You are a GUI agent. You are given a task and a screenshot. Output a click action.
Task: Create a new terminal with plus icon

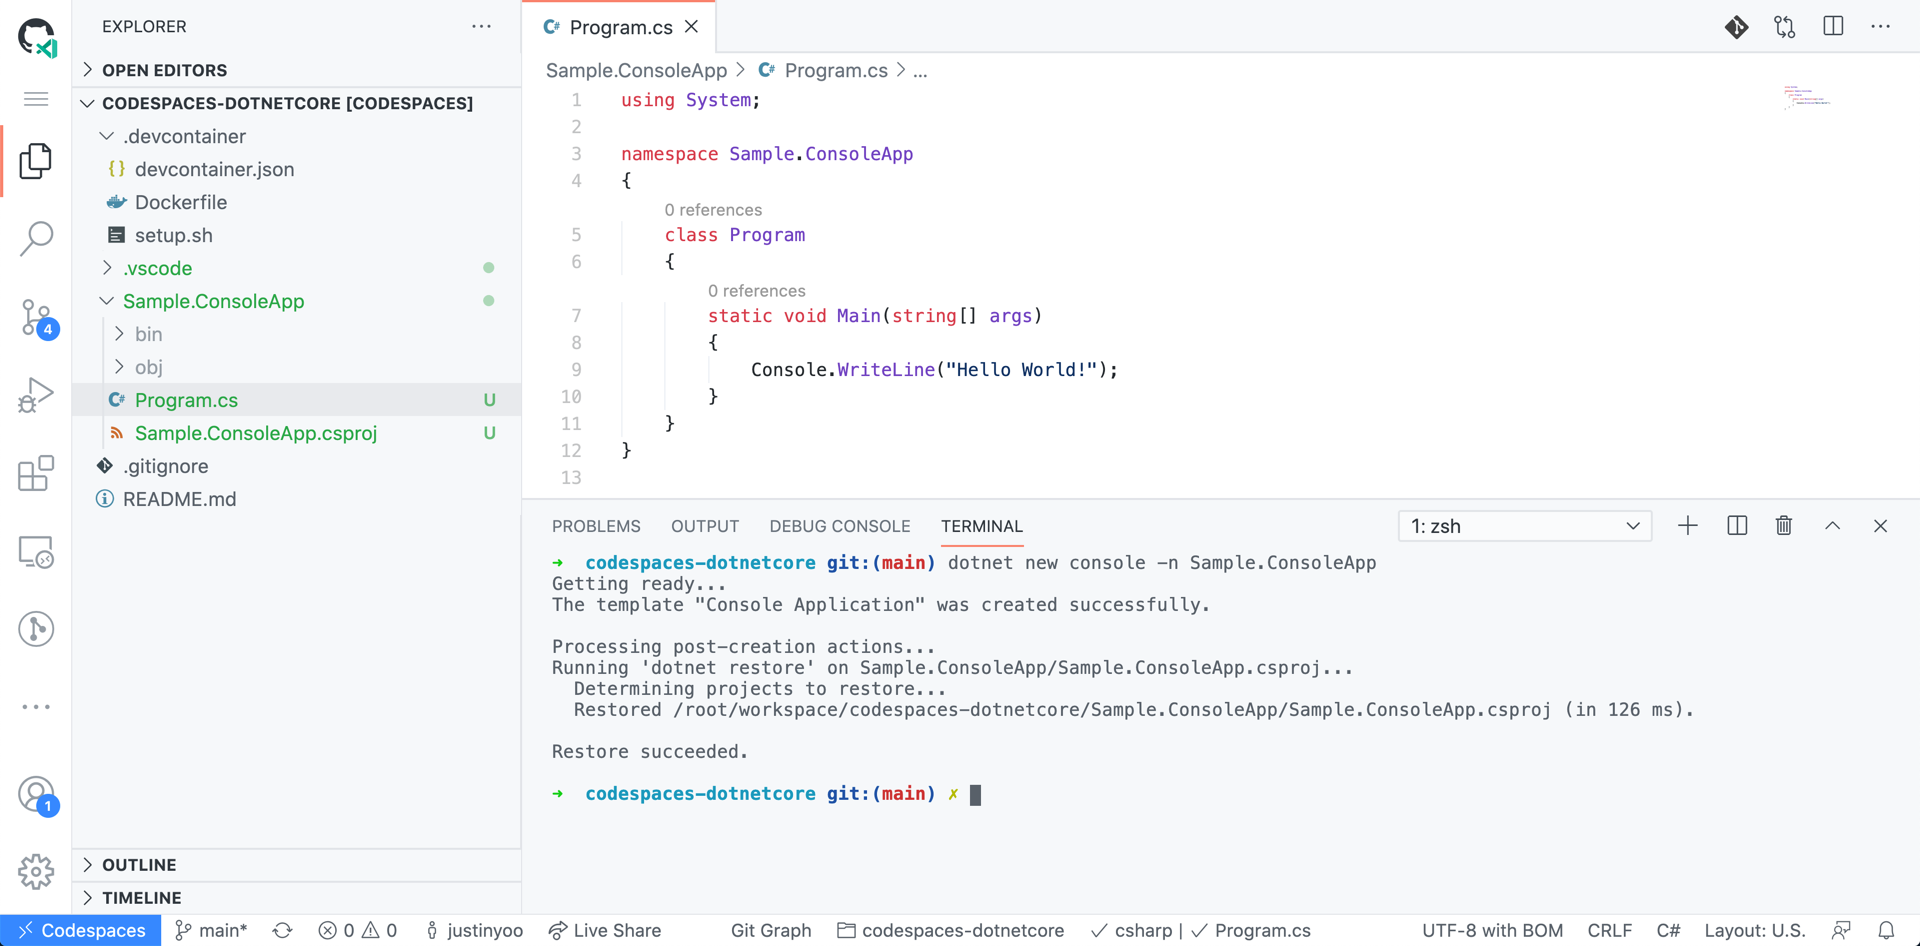[x=1688, y=526]
